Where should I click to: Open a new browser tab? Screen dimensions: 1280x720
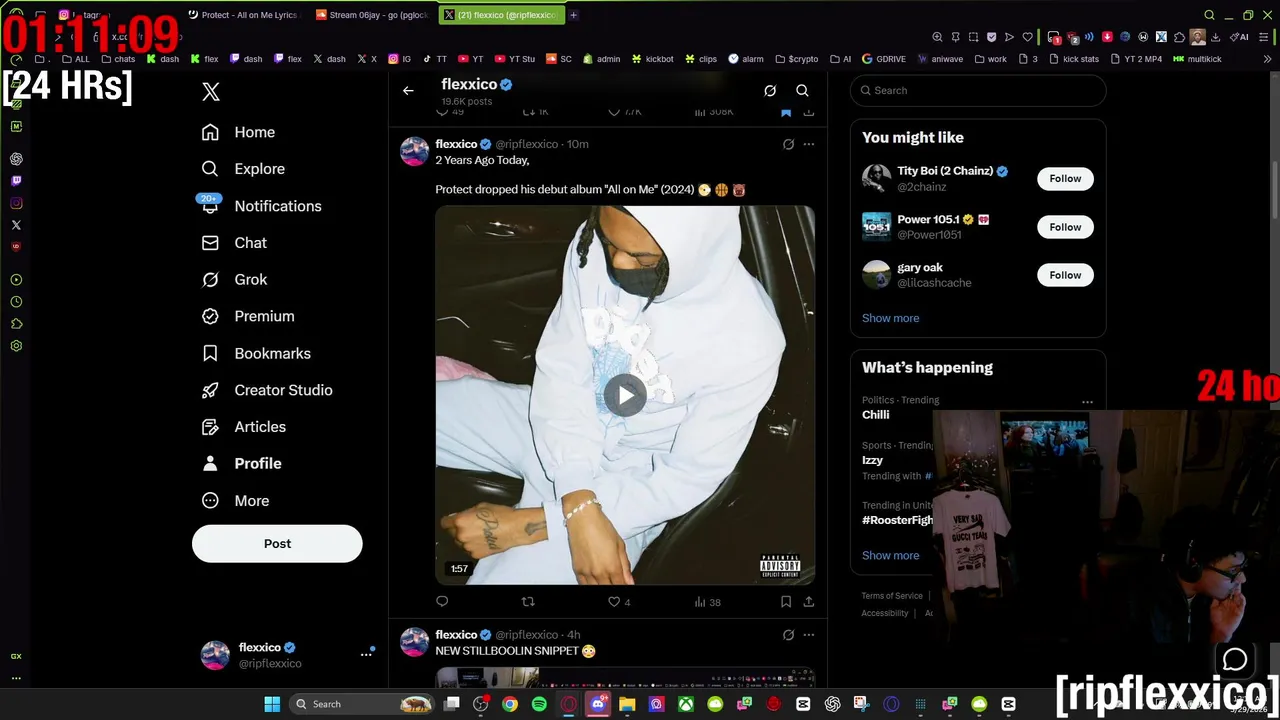click(x=573, y=15)
